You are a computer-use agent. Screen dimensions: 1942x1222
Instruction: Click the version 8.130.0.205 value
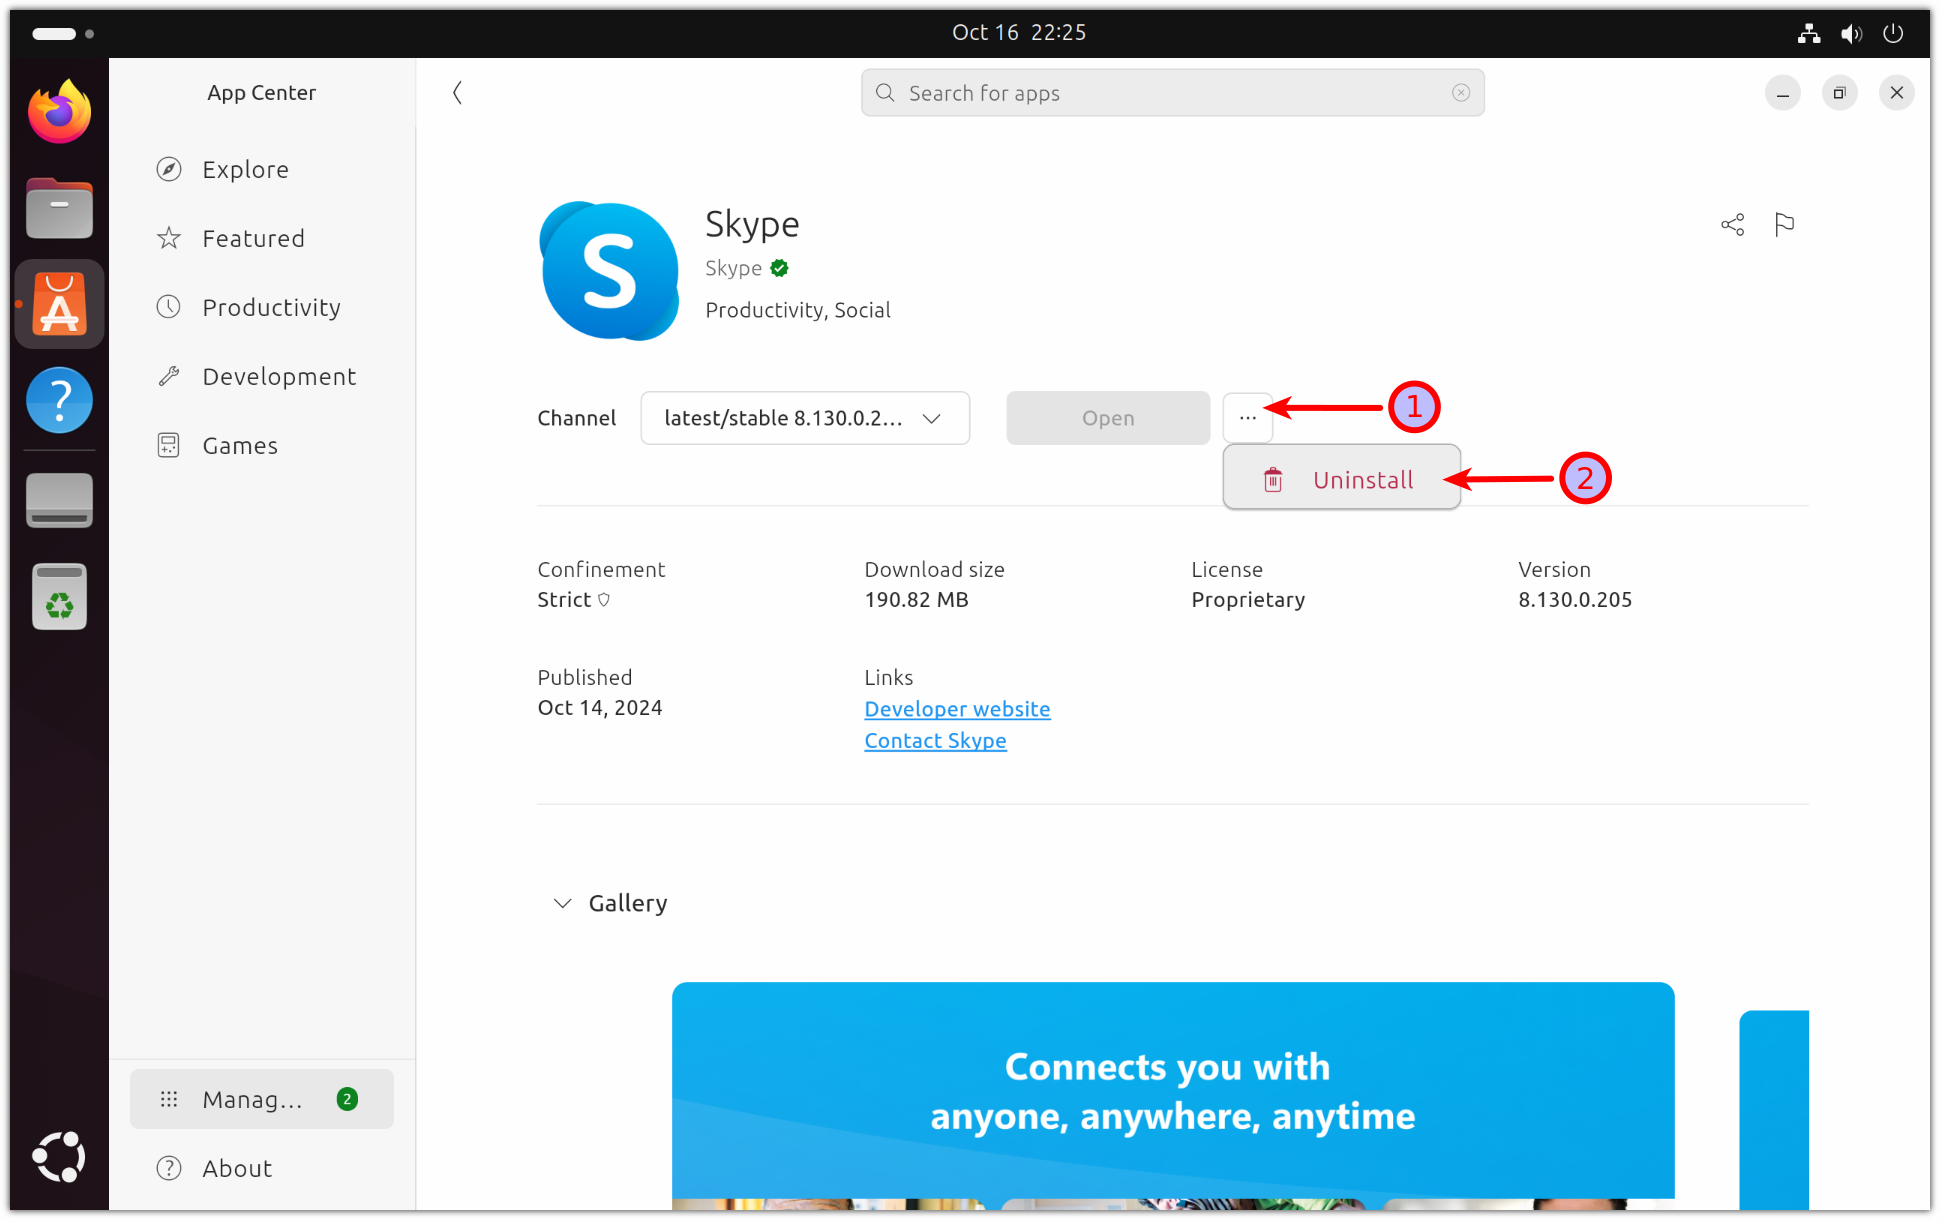tap(1575, 600)
